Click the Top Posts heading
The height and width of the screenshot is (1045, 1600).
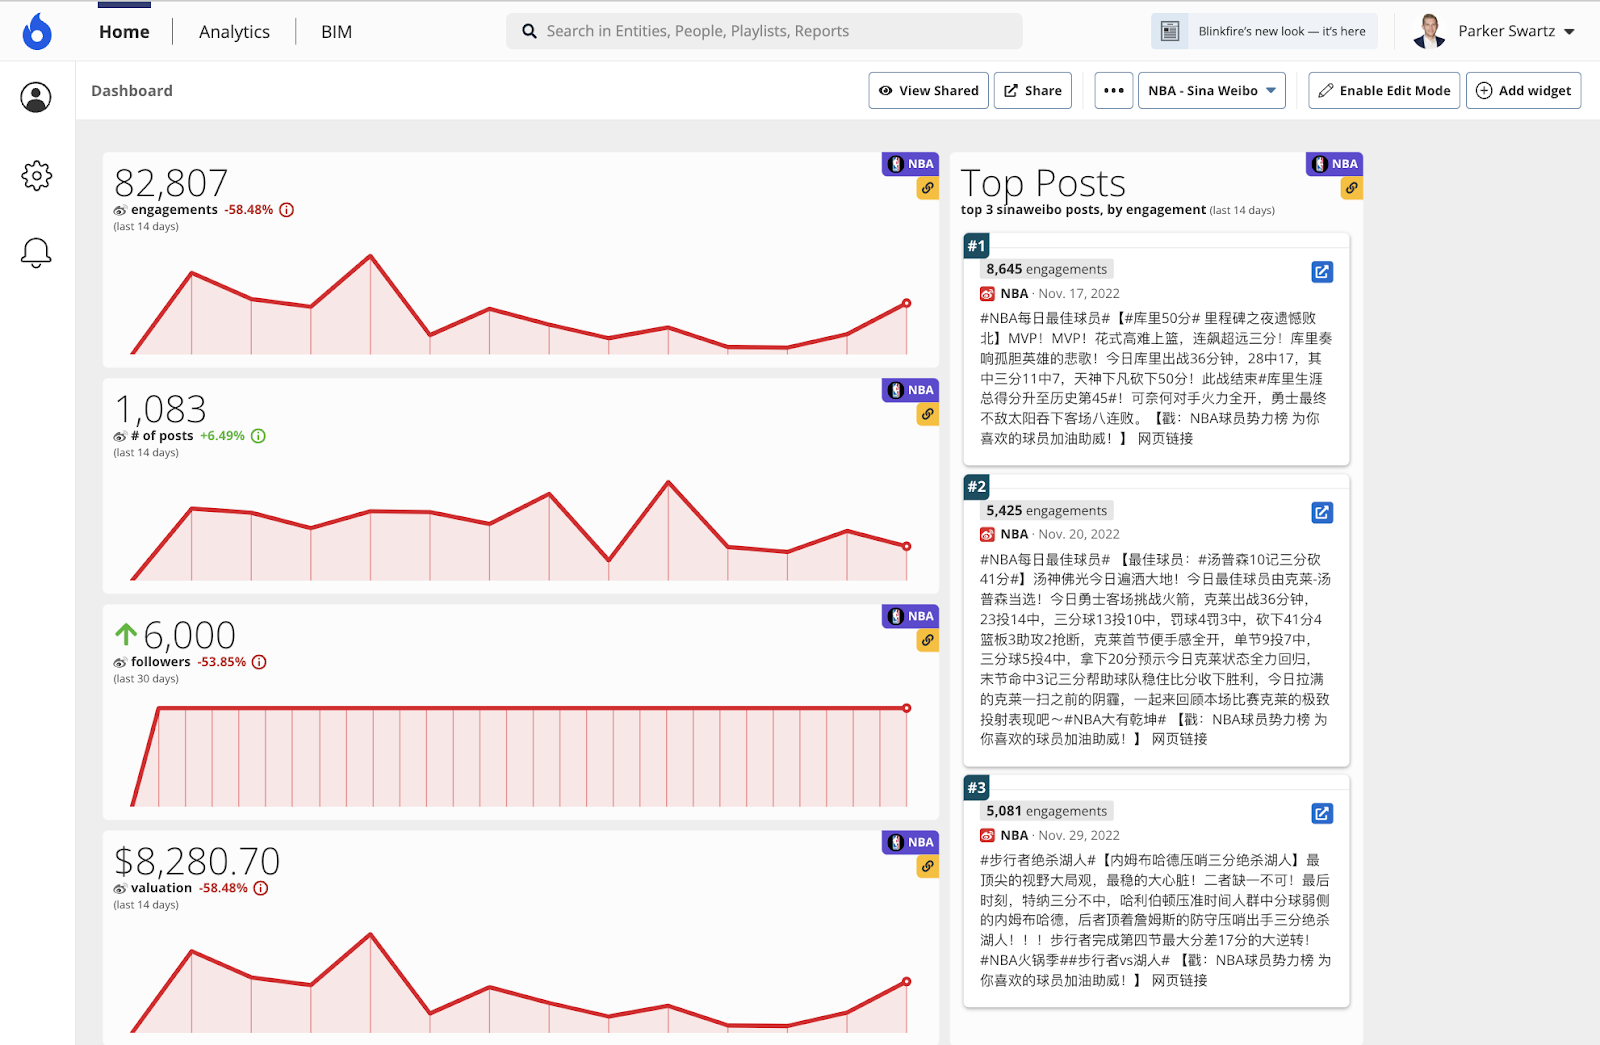point(1043,183)
